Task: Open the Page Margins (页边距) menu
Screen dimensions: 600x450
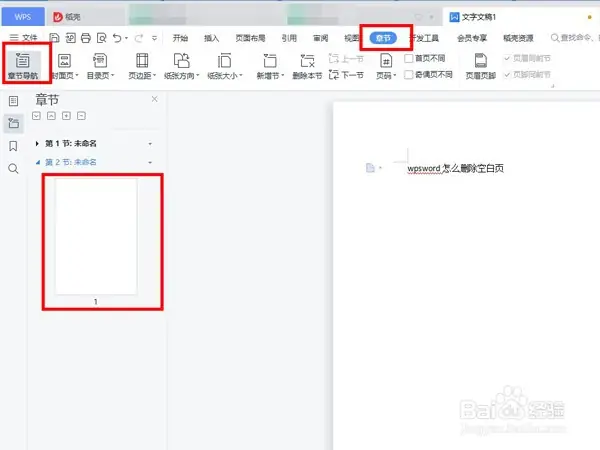Action: pyautogui.click(x=142, y=66)
